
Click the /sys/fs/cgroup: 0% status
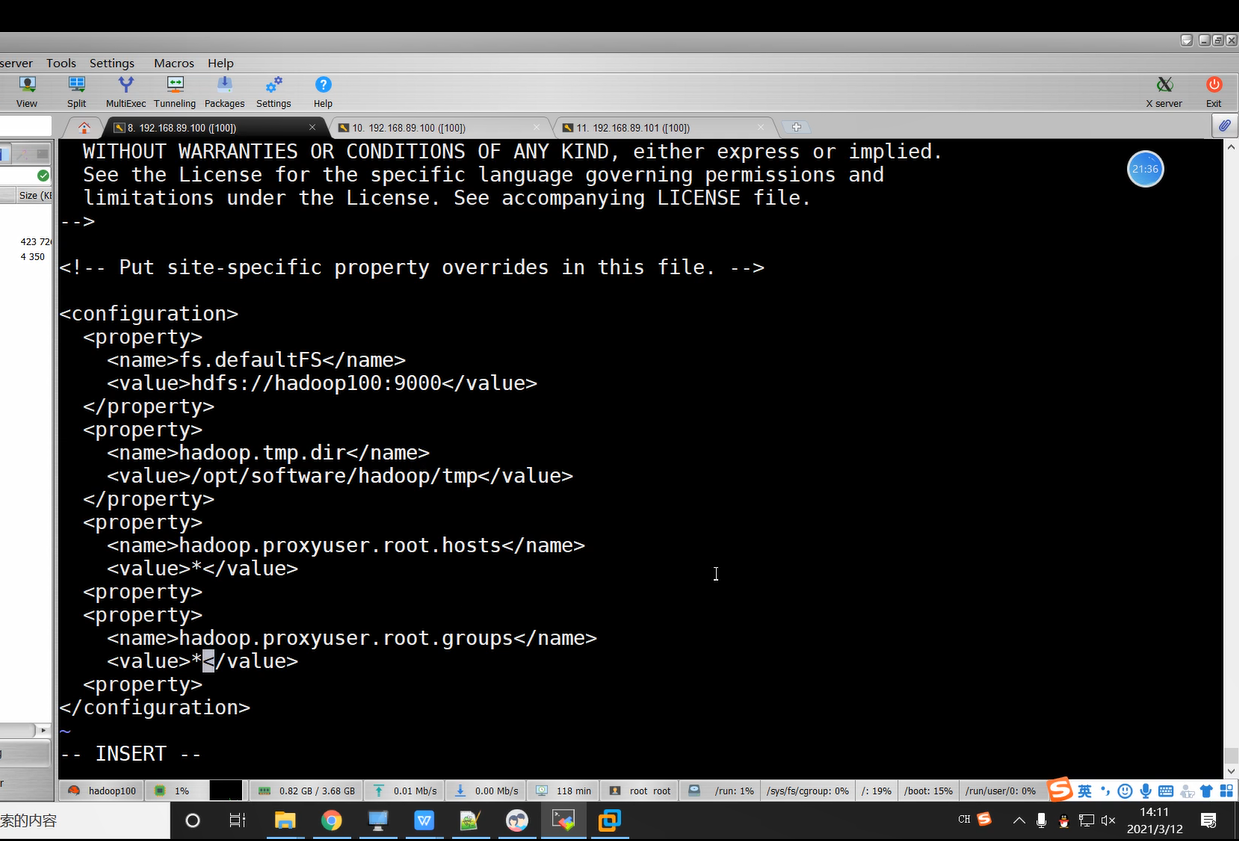(x=808, y=791)
